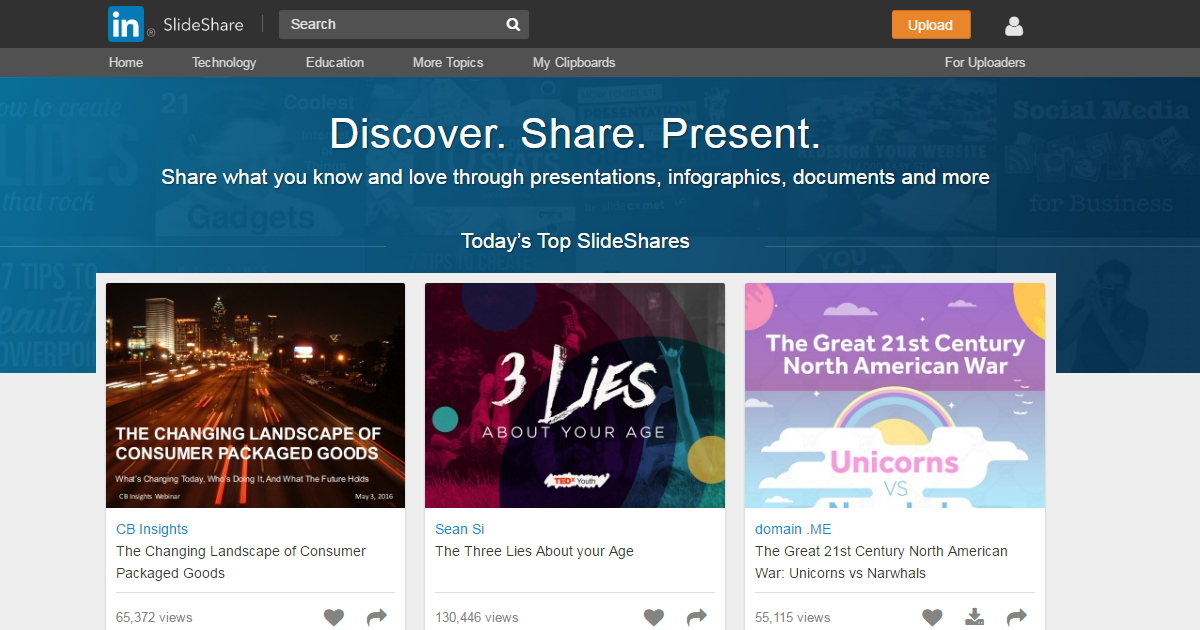Visit the Sean Si author link
The height and width of the screenshot is (630, 1200).
coord(460,529)
